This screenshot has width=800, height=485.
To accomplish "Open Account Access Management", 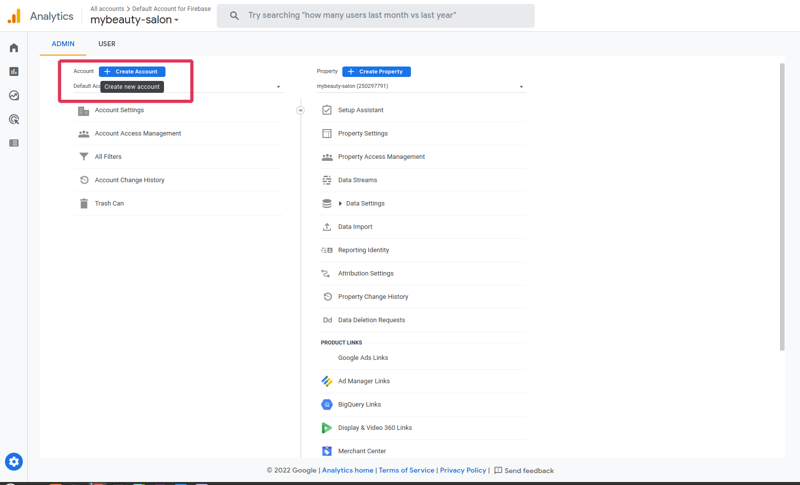I will coord(138,134).
